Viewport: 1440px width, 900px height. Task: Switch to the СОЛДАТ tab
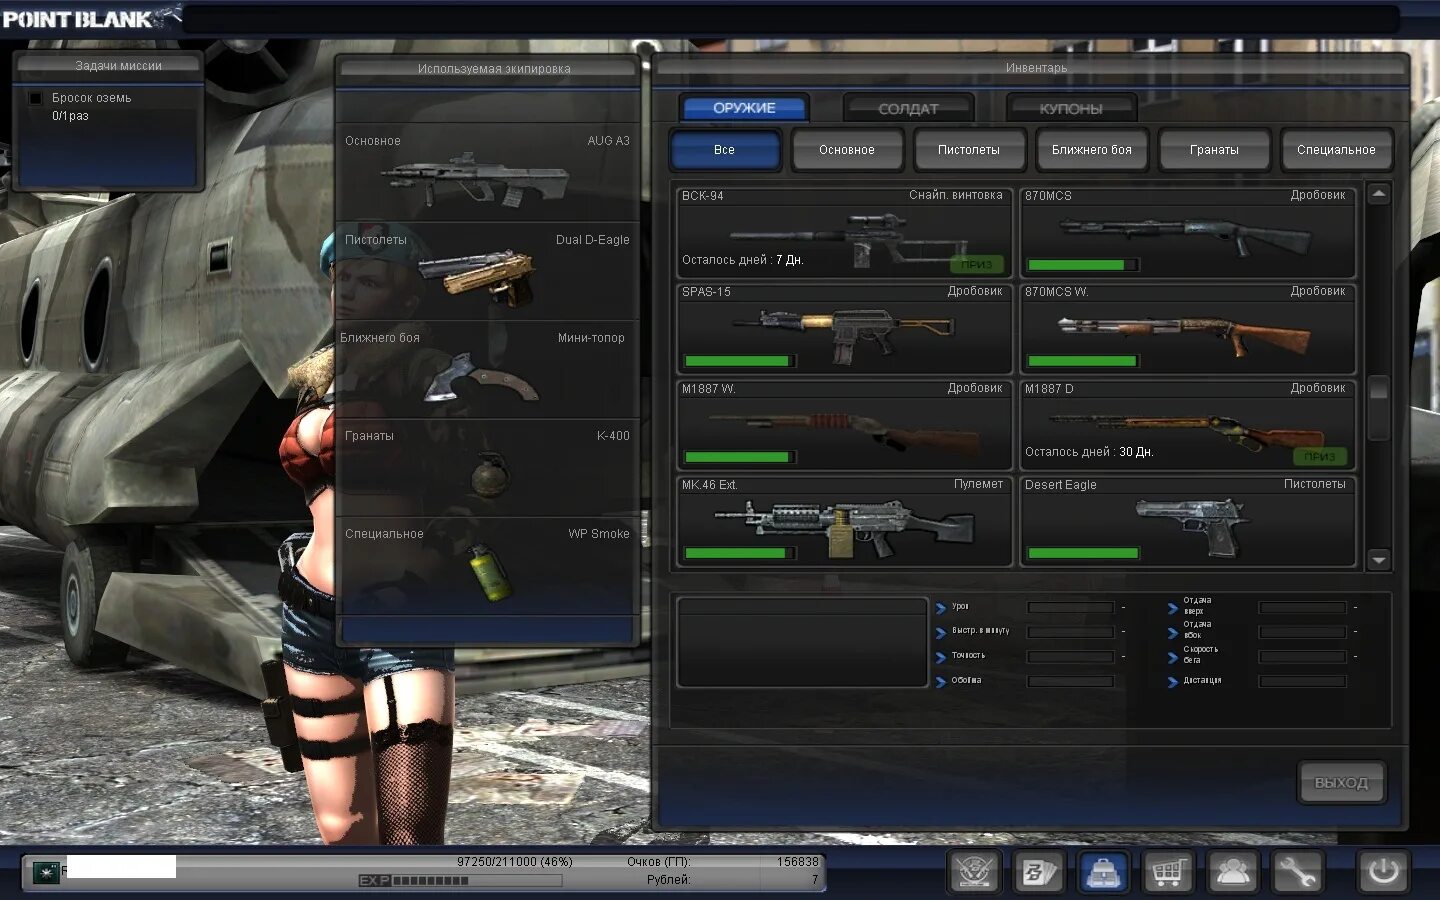tap(908, 108)
